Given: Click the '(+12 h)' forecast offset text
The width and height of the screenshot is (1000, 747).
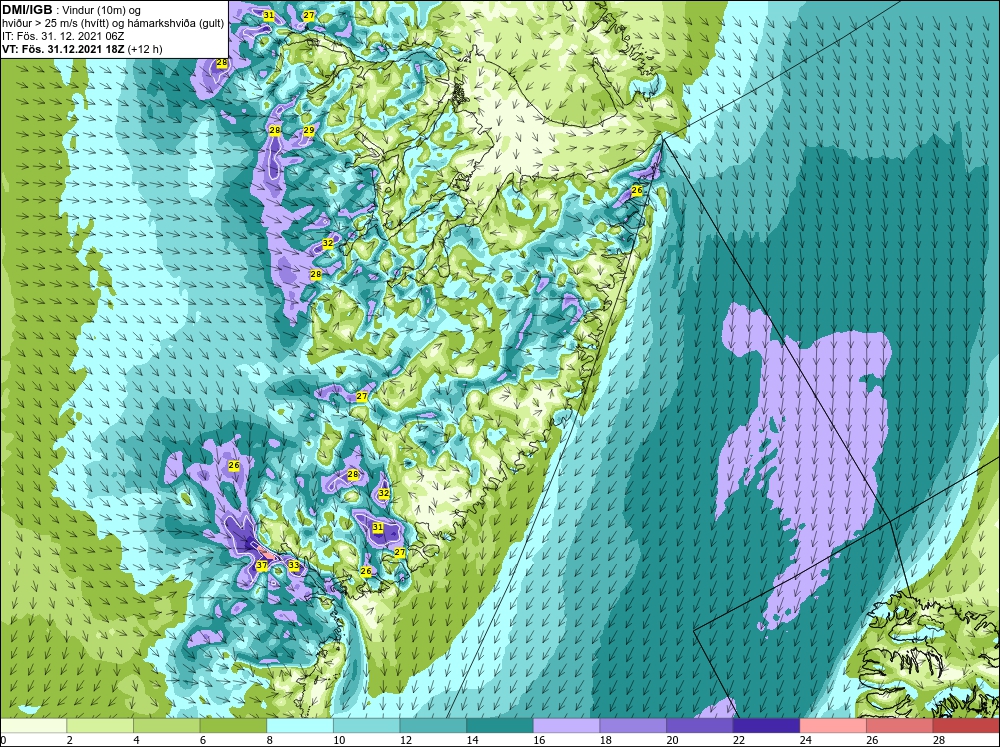Looking at the screenshot, I should click(x=145, y=49).
